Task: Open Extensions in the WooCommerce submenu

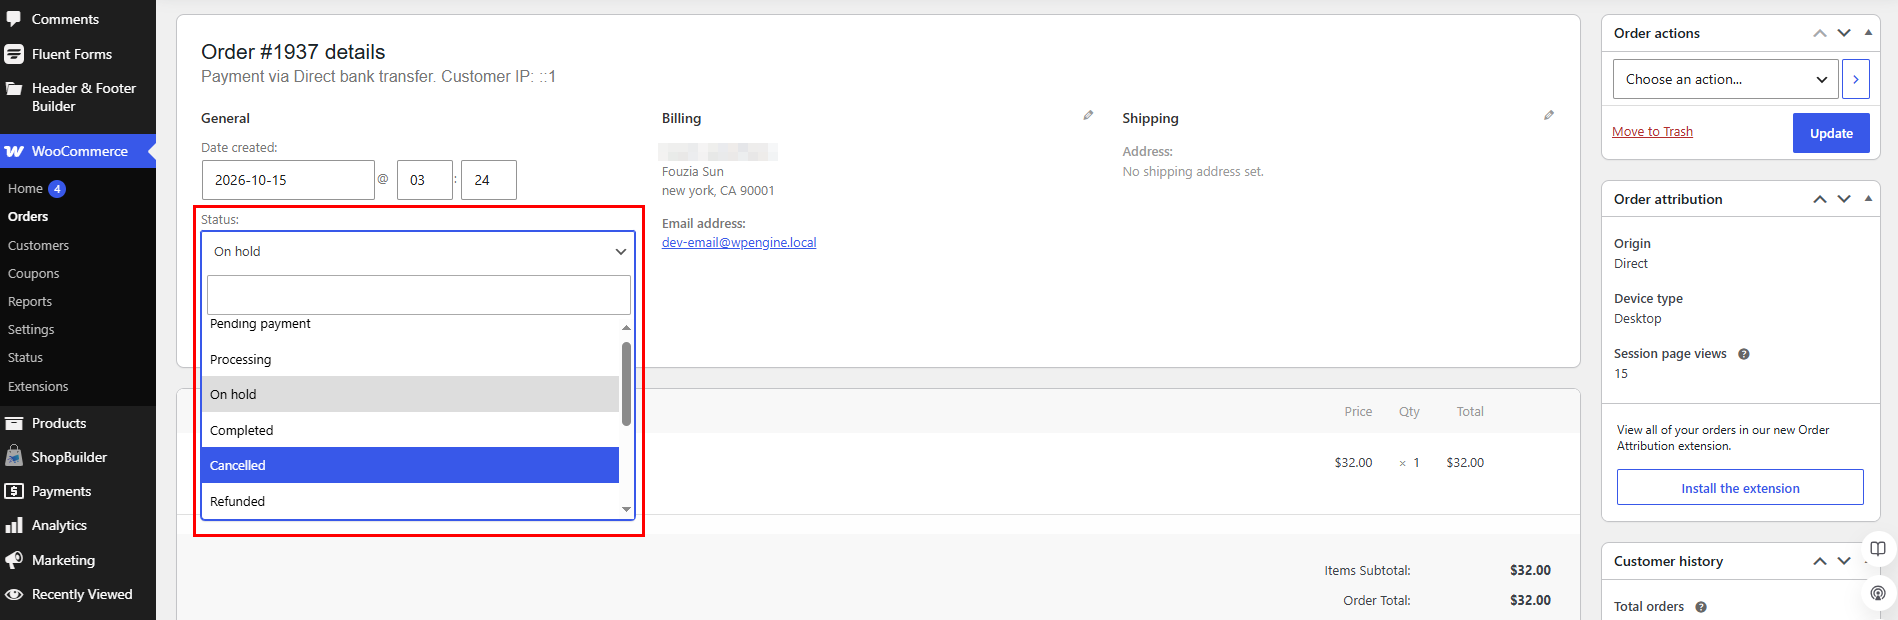Action: 38,386
